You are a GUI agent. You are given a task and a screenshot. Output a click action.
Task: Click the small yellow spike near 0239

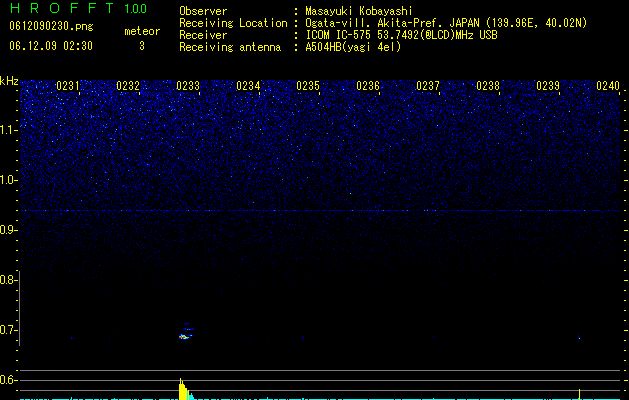(x=579, y=394)
